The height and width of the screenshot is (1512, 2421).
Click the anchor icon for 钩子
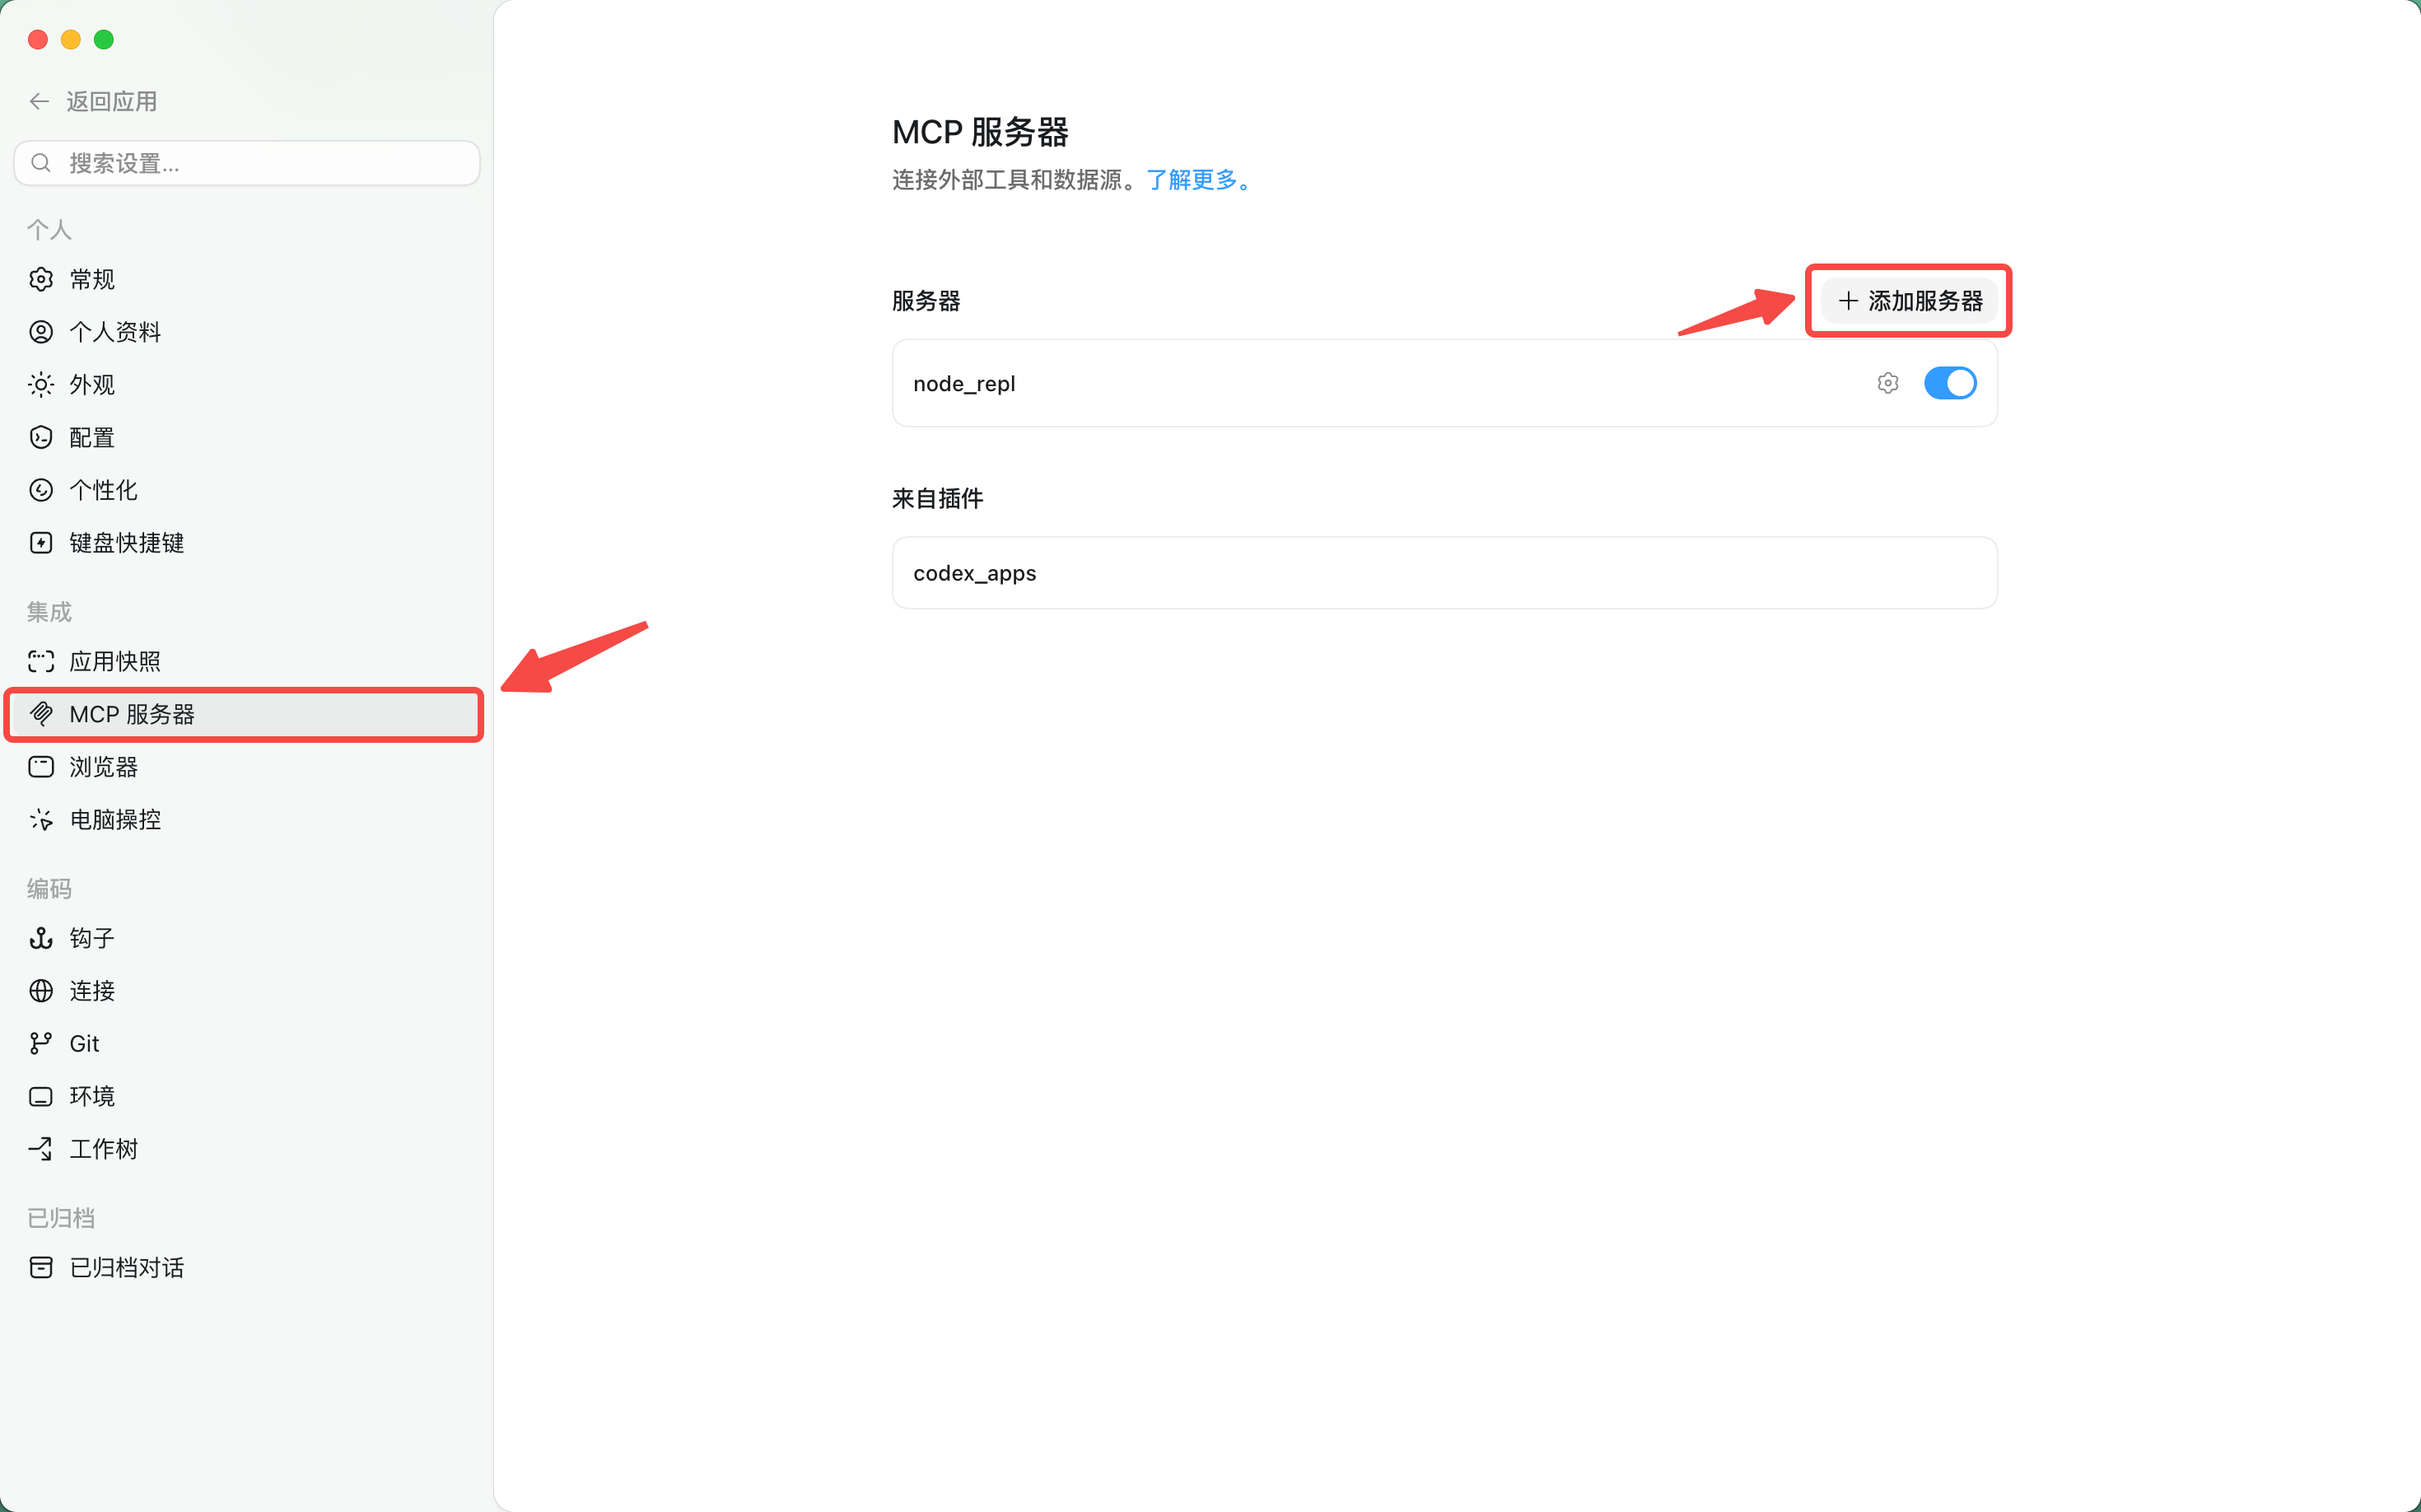[x=41, y=938]
